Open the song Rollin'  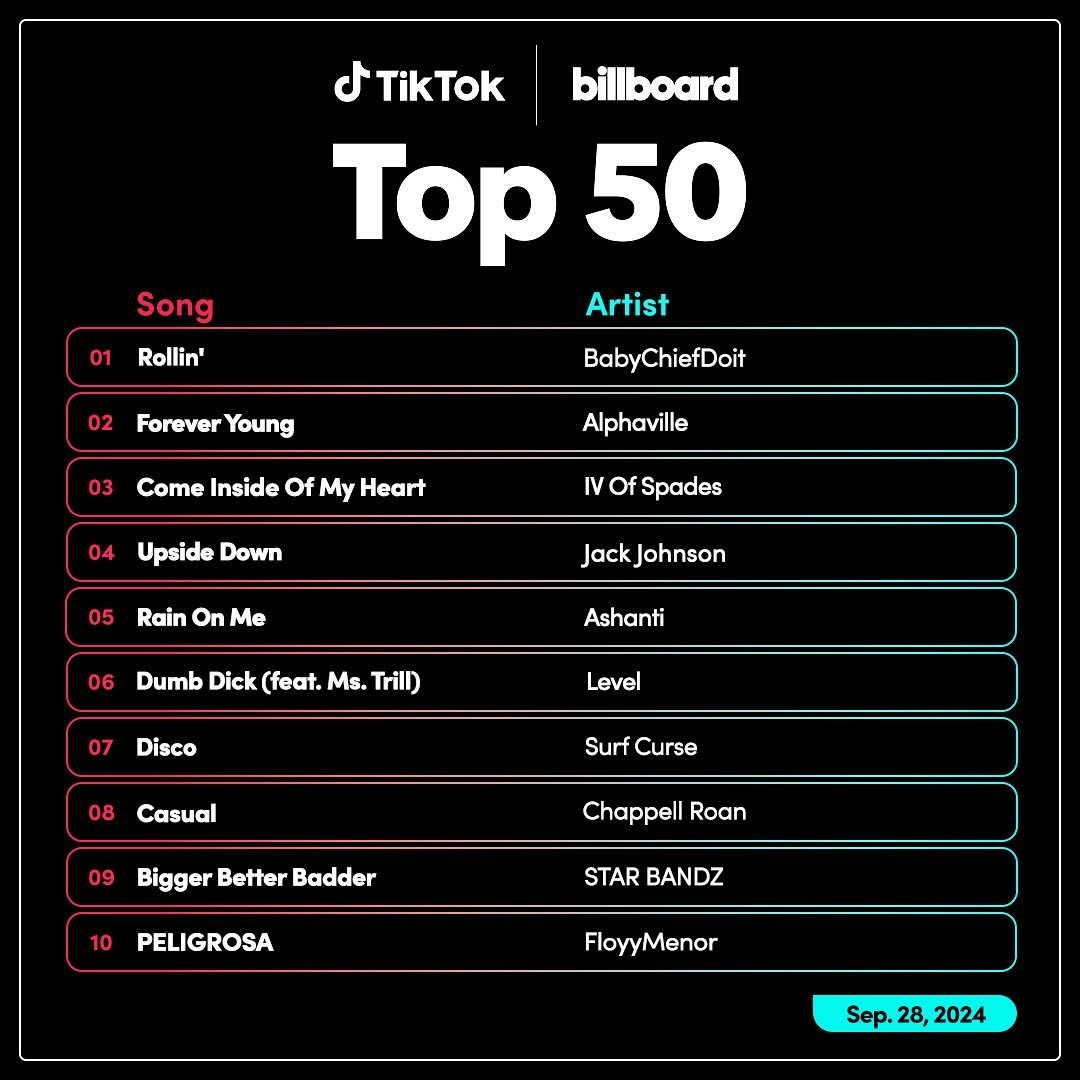coord(171,357)
